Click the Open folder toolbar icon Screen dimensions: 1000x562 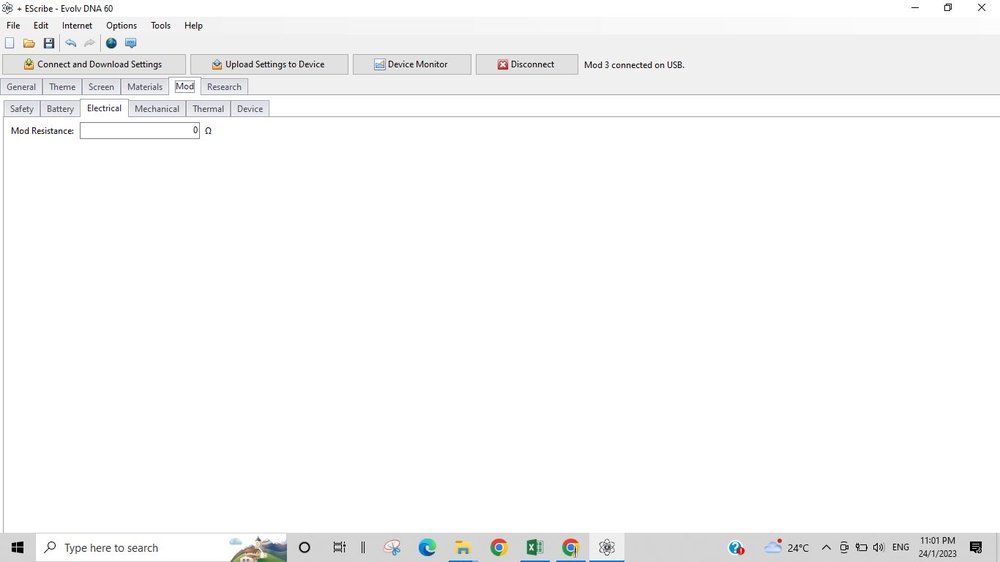click(29, 43)
